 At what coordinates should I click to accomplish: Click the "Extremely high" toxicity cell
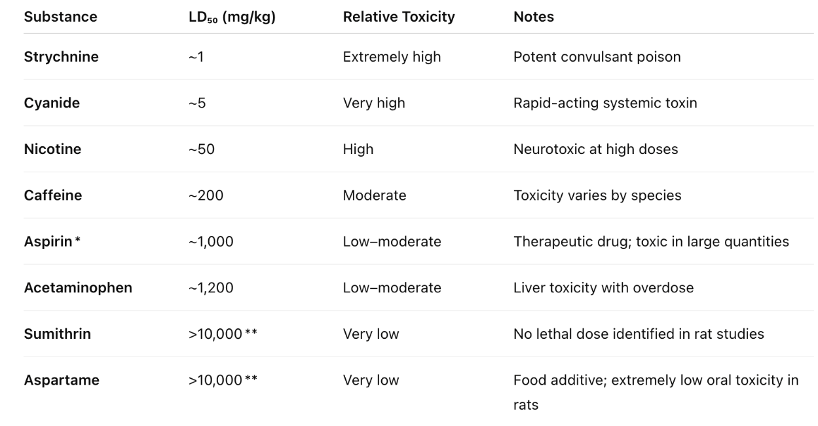pos(391,57)
